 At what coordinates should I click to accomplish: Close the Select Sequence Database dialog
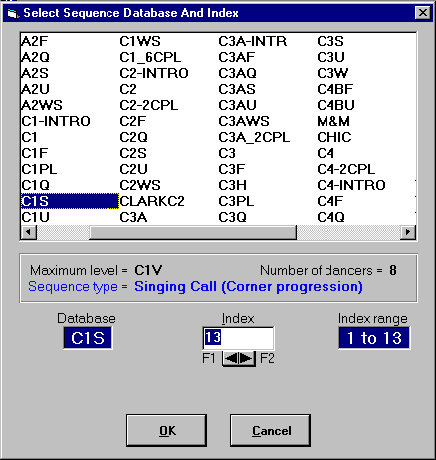click(423, 13)
